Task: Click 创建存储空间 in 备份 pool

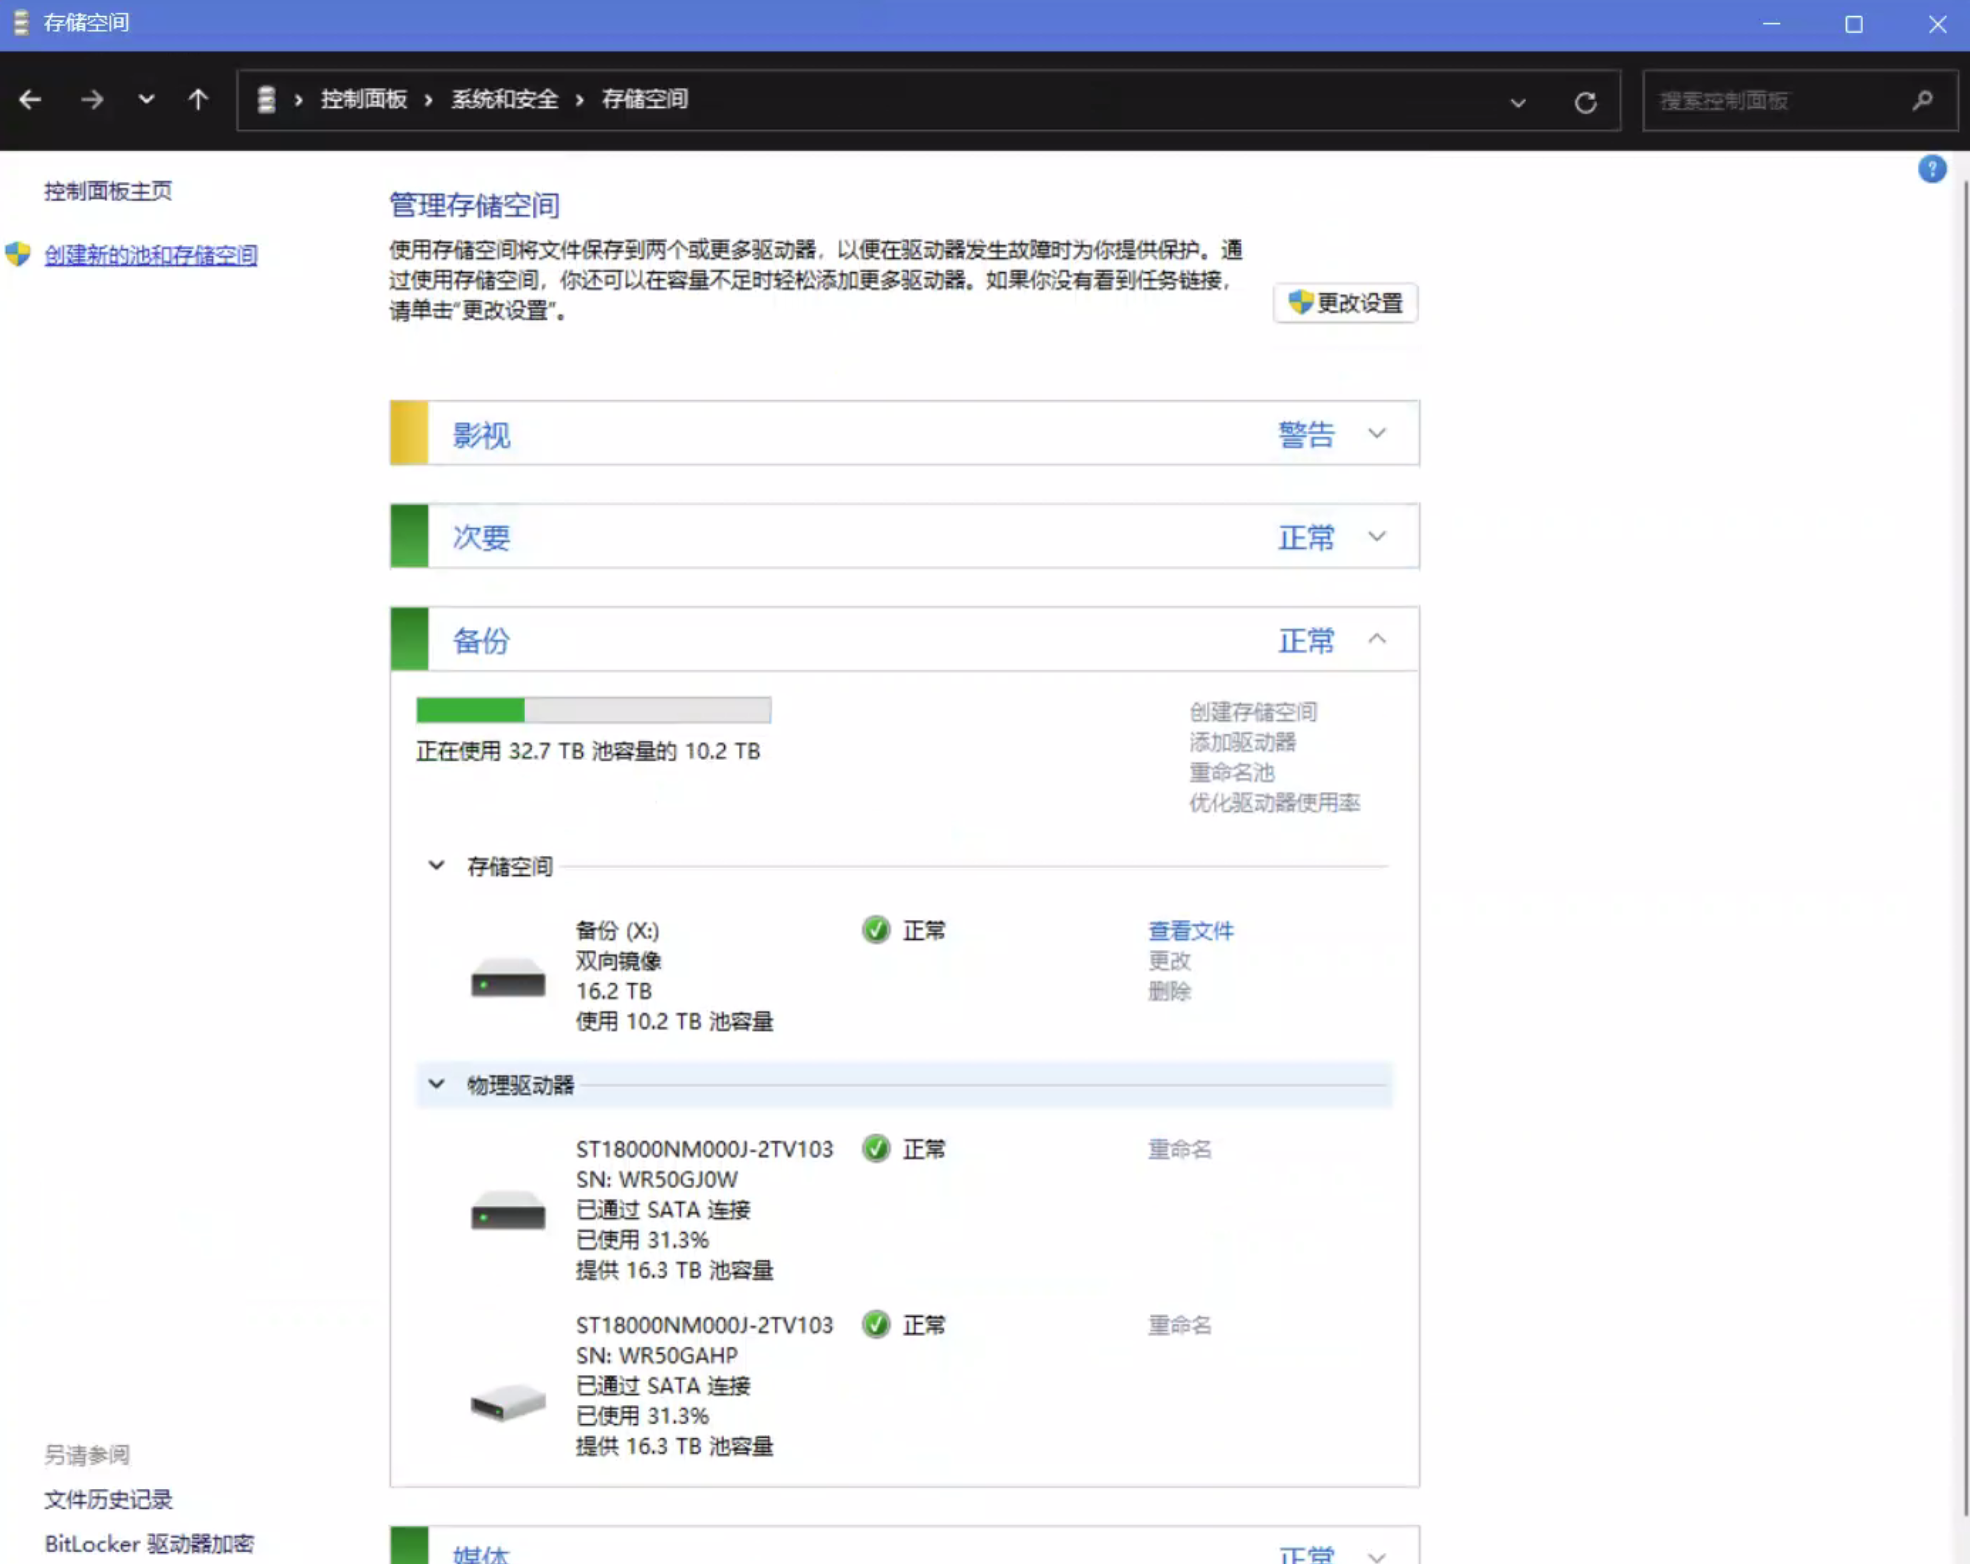Action: tap(1253, 712)
